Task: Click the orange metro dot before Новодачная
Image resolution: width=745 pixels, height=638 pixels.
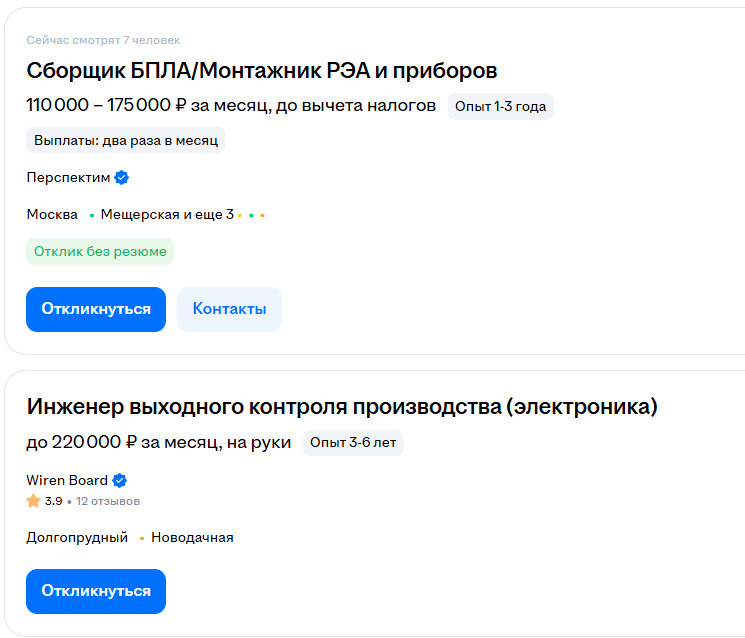Action: tap(142, 538)
